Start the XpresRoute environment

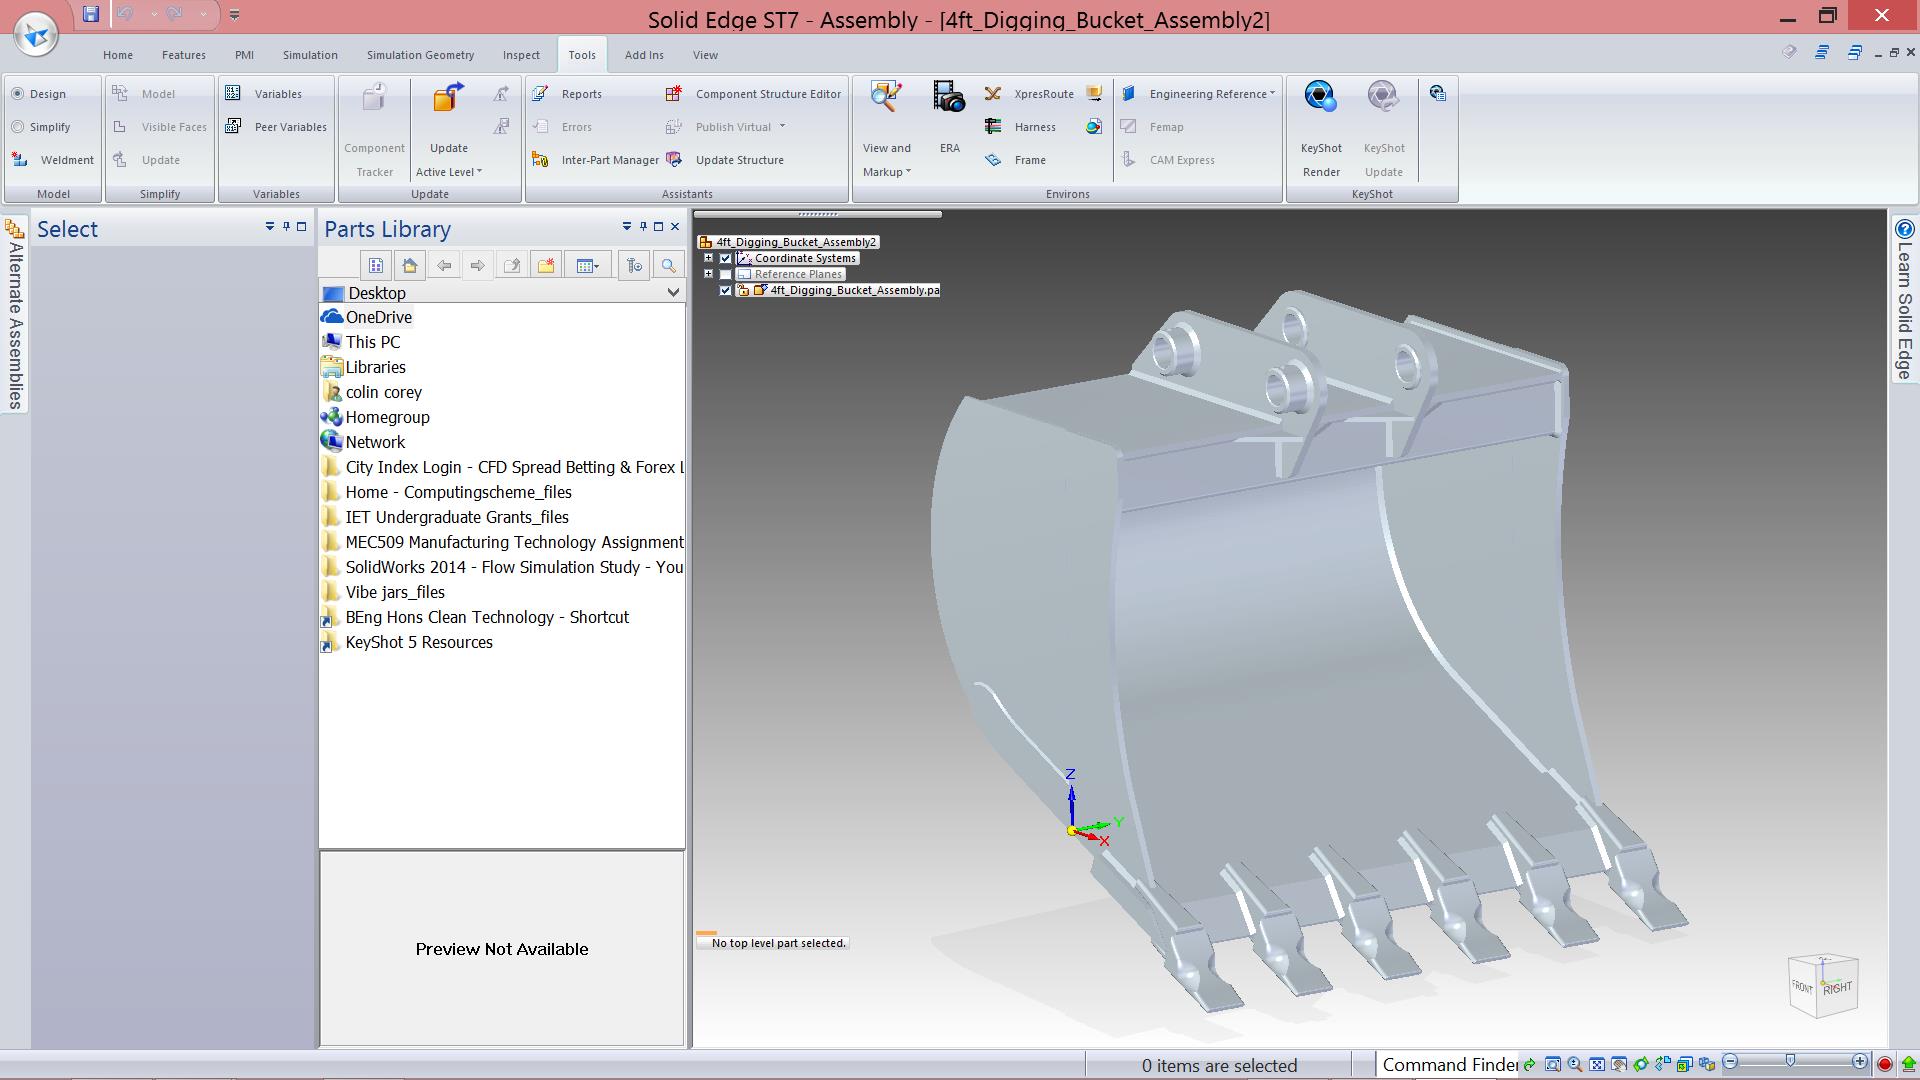(1030, 94)
